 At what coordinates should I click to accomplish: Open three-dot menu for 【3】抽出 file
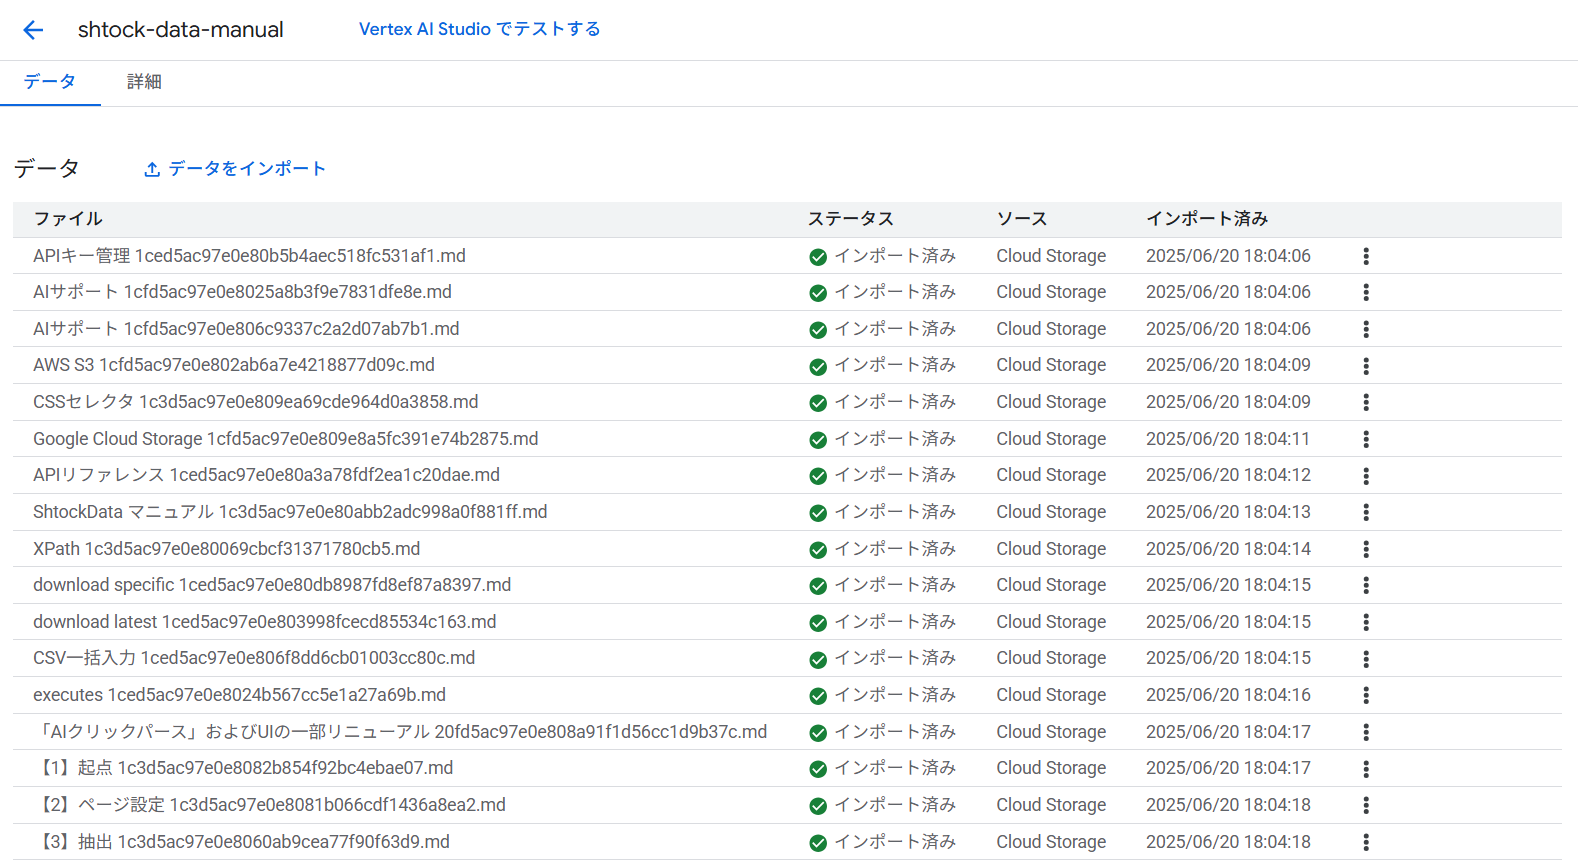coord(1365,843)
